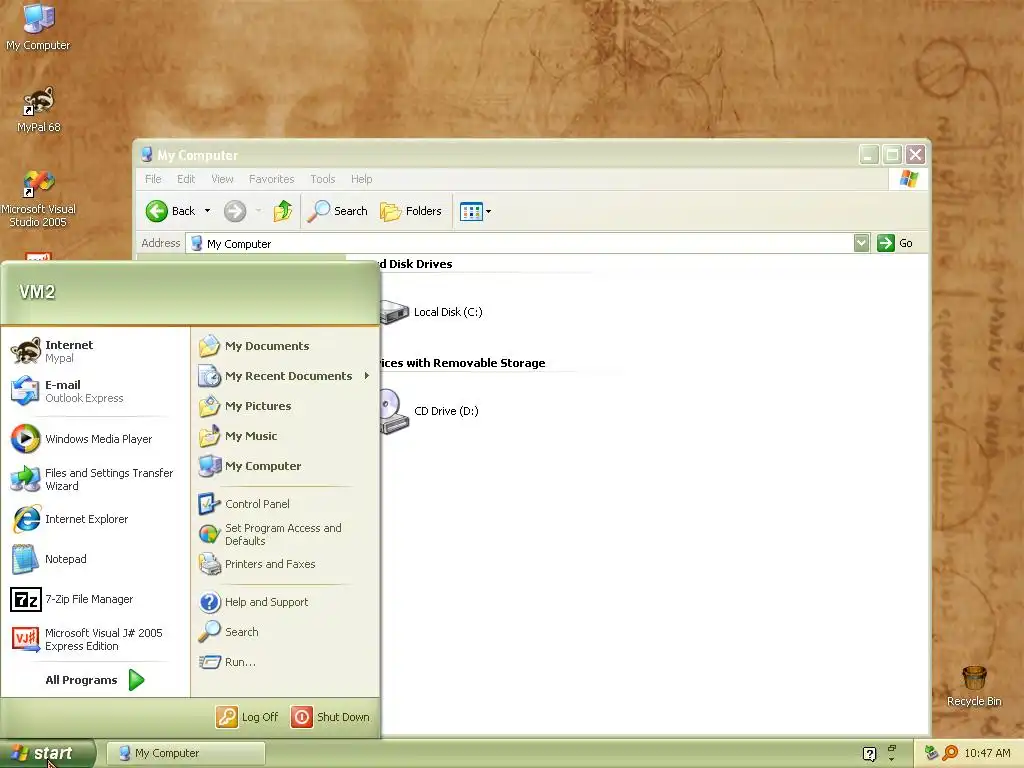Select the Recycle Bin desktop icon
Screen dimensions: 1024x768
974,686
